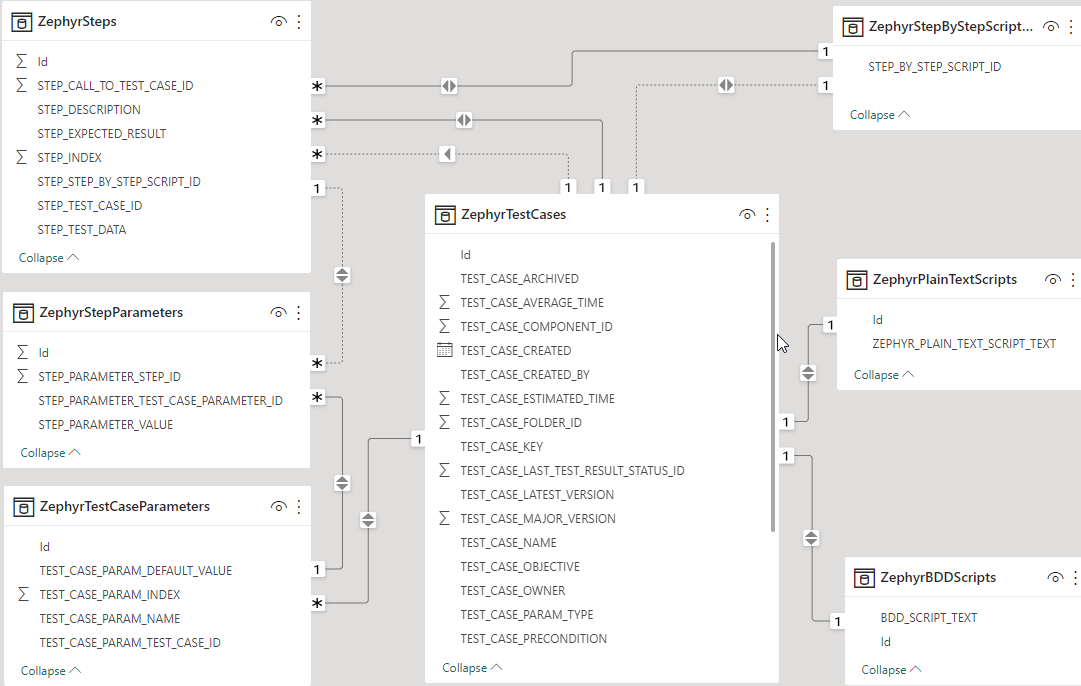Viewport: 1081px width, 686px height.
Task: Click the STEP_BY_STEP_SCRIPT_ID field
Action: [x=935, y=67]
